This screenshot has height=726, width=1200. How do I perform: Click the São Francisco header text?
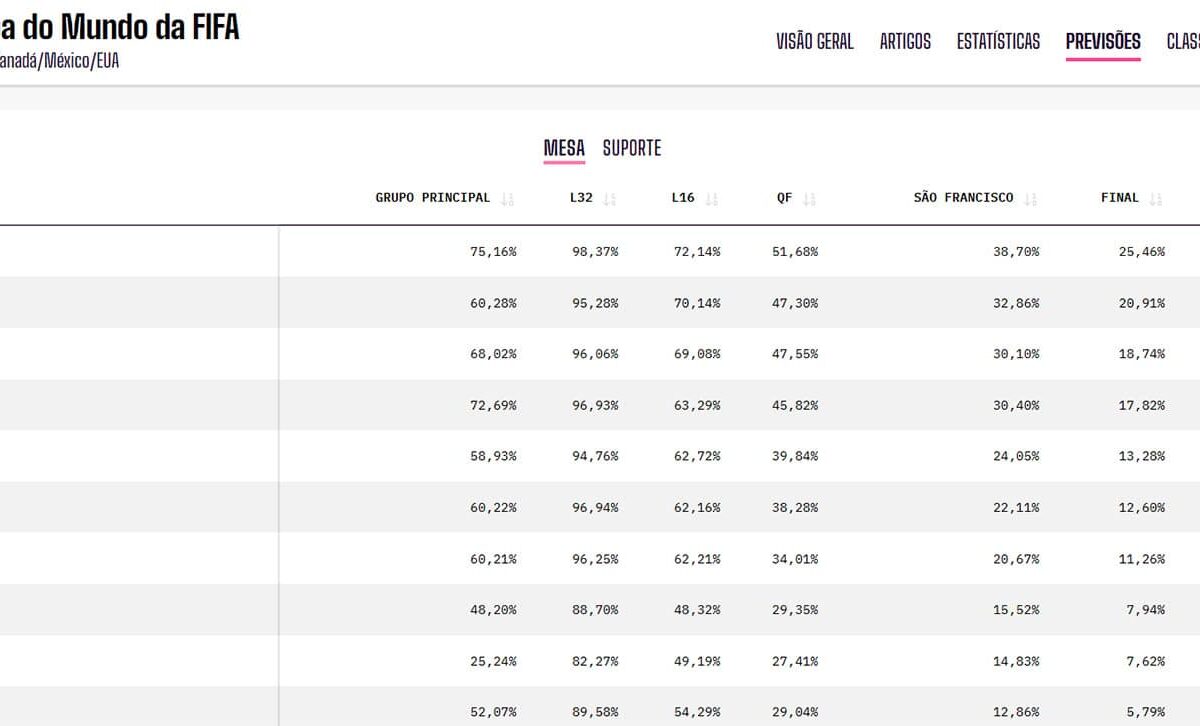[963, 198]
